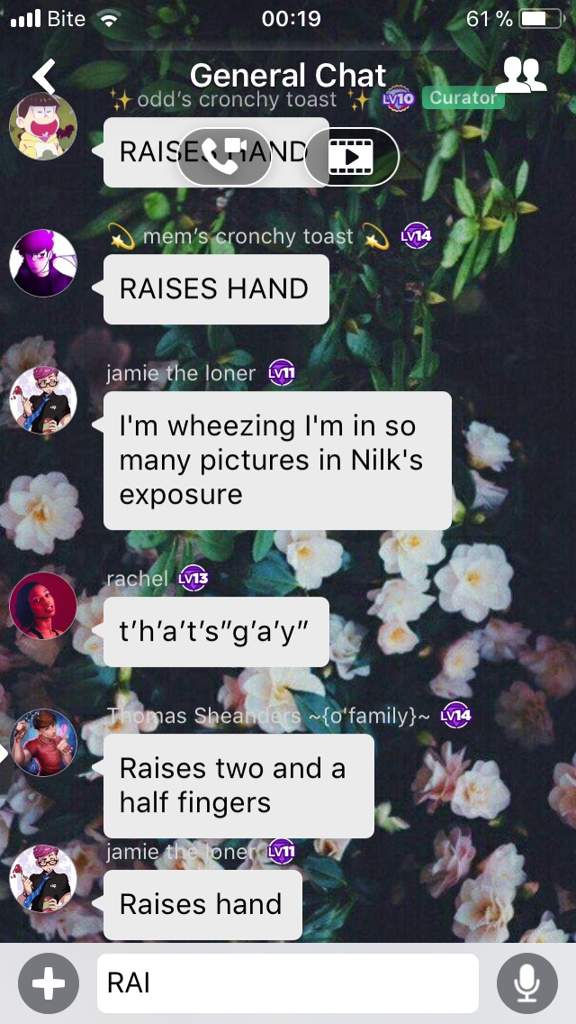
Task: Click the green Curator tag
Action: pos(463,98)
